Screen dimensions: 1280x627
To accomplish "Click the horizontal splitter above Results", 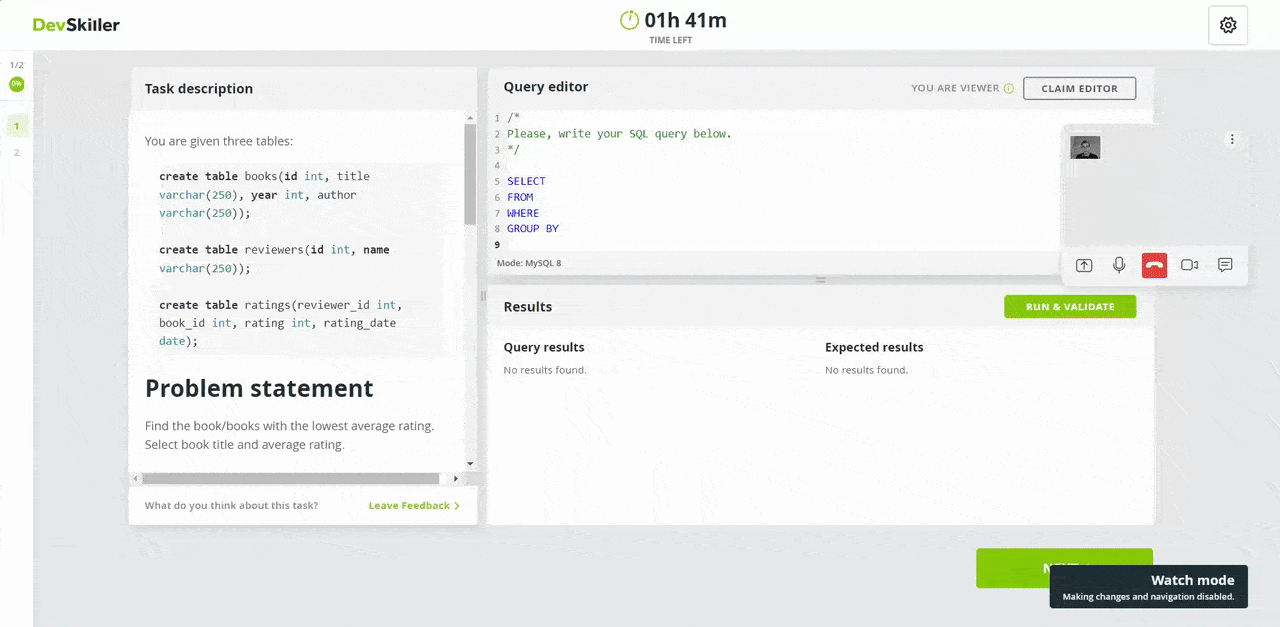I will (x=820, y=281).
